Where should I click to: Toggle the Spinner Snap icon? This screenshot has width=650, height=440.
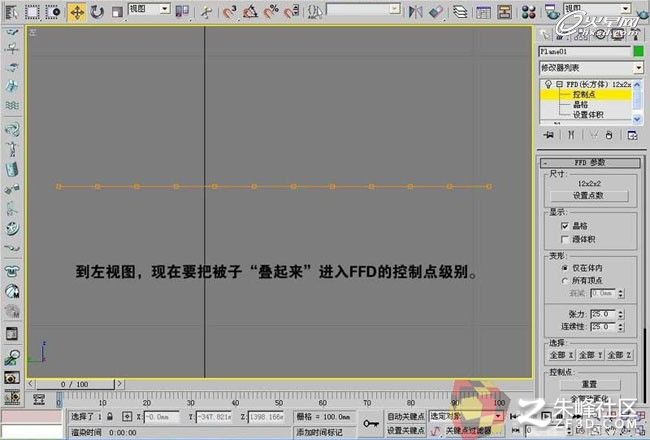coord(292,12)
